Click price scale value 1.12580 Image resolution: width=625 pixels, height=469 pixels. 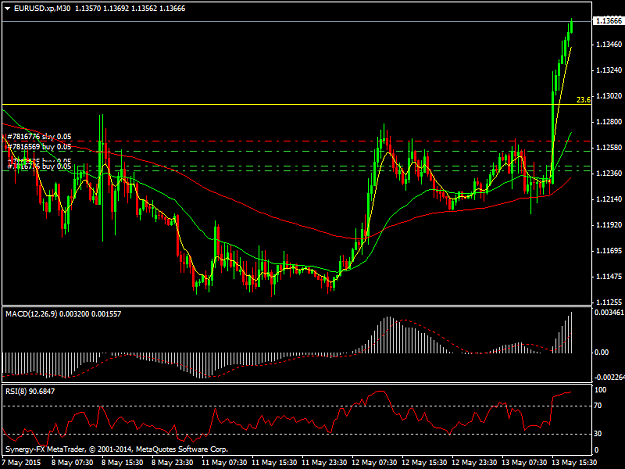[x=609, y=147]
